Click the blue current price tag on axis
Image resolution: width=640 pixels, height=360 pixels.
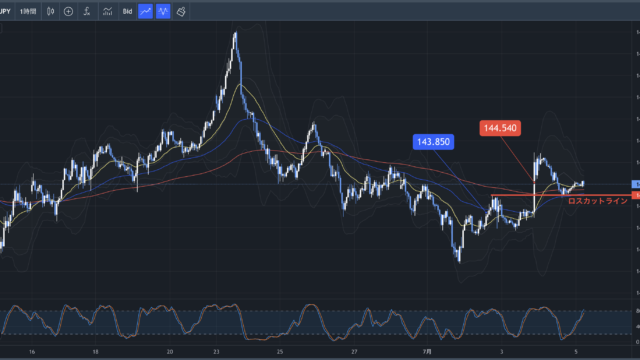tap(636, 184)
